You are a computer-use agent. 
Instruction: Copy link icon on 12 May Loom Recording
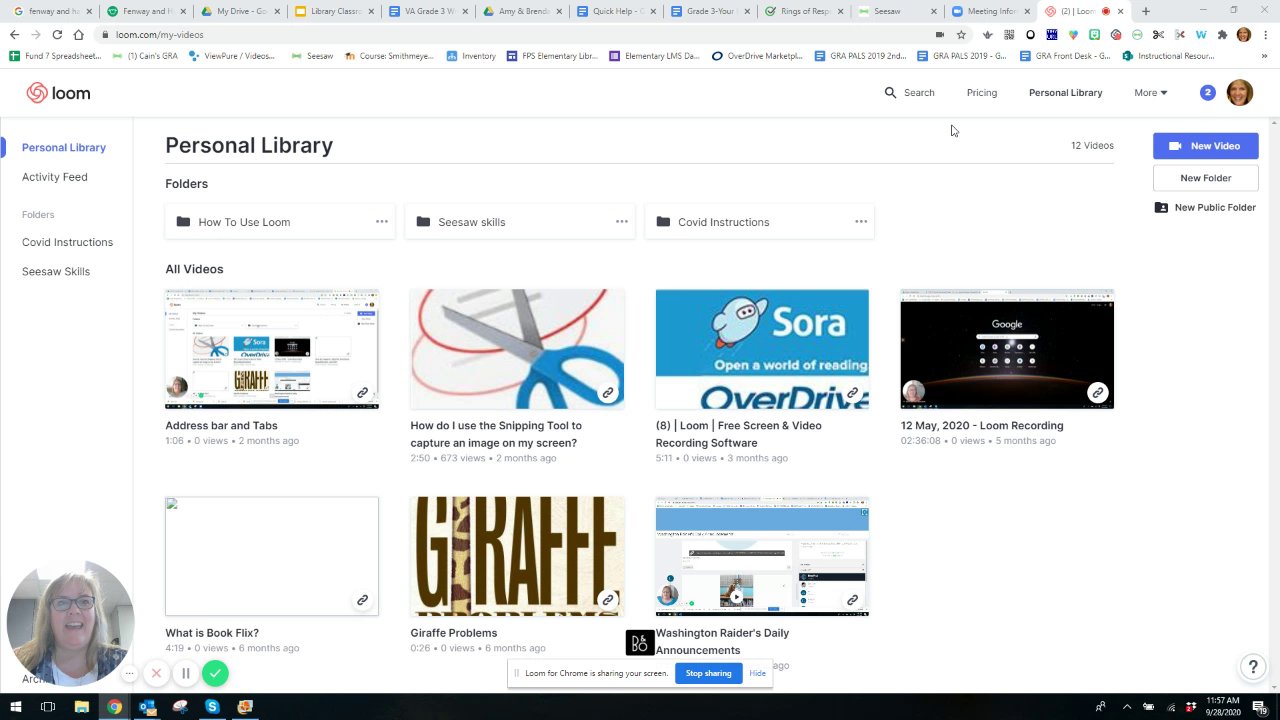pos(1097,393)
